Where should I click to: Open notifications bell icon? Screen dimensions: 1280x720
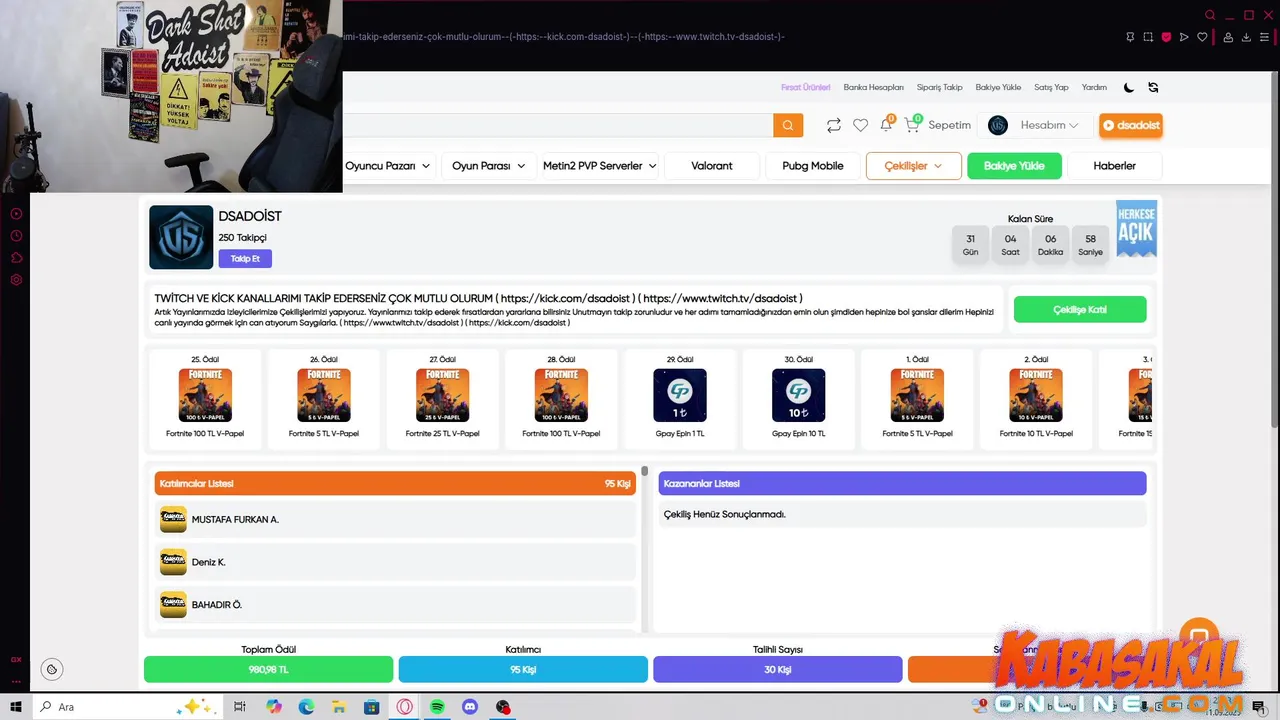tap(886, 125)
